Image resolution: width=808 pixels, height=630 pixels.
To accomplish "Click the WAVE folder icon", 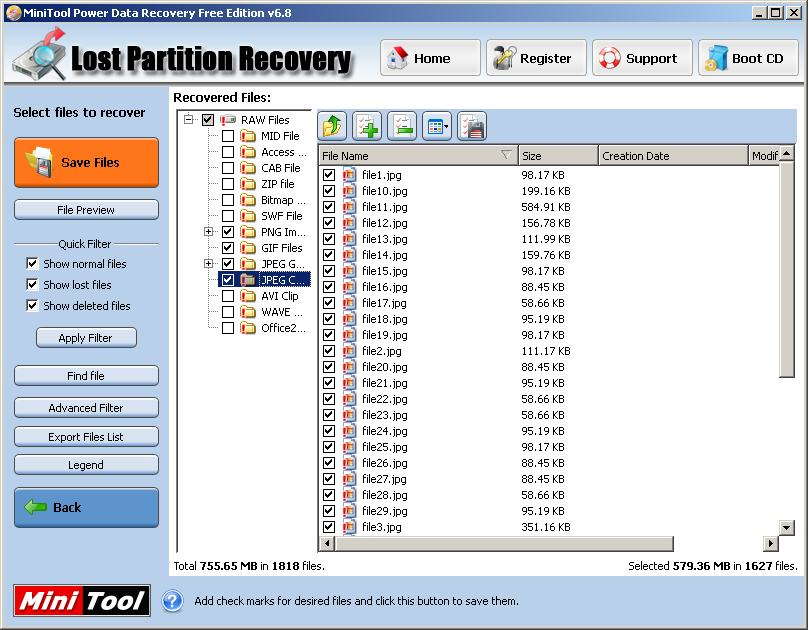I will (248, 312).
